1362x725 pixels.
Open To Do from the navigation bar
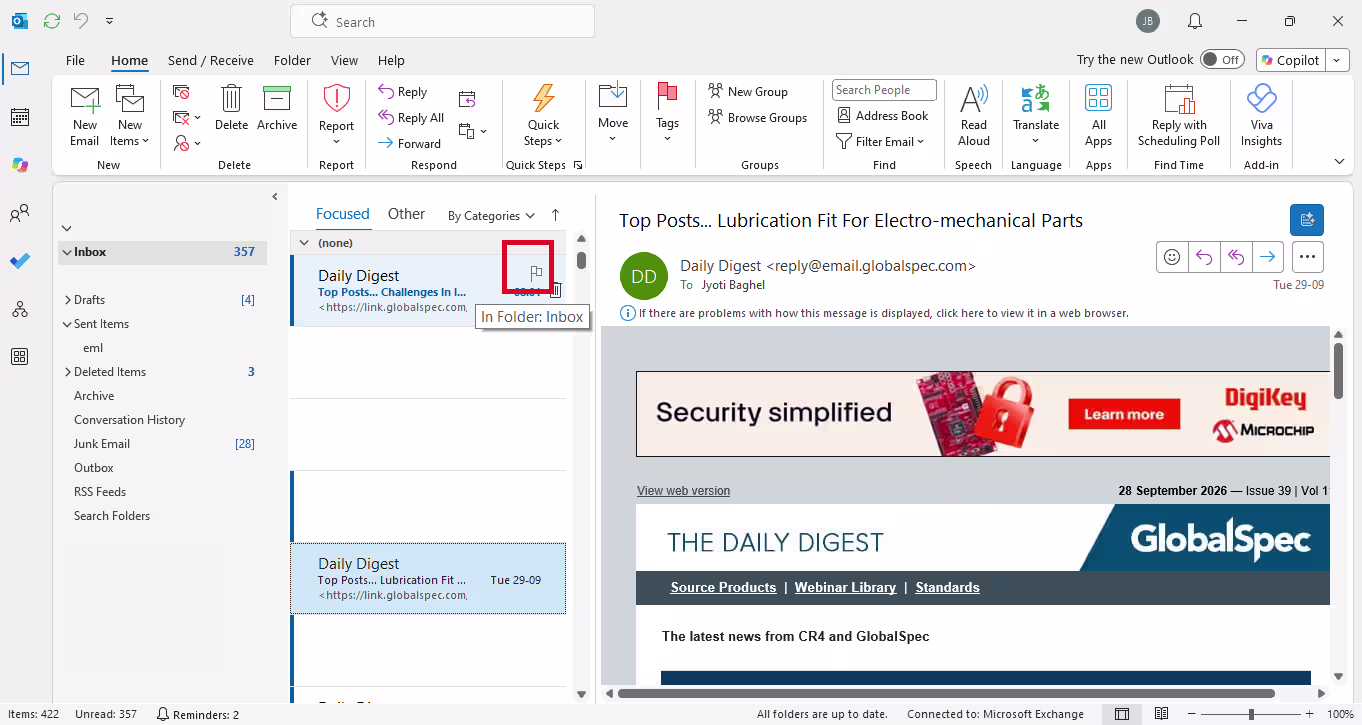(x=19, y=261)
